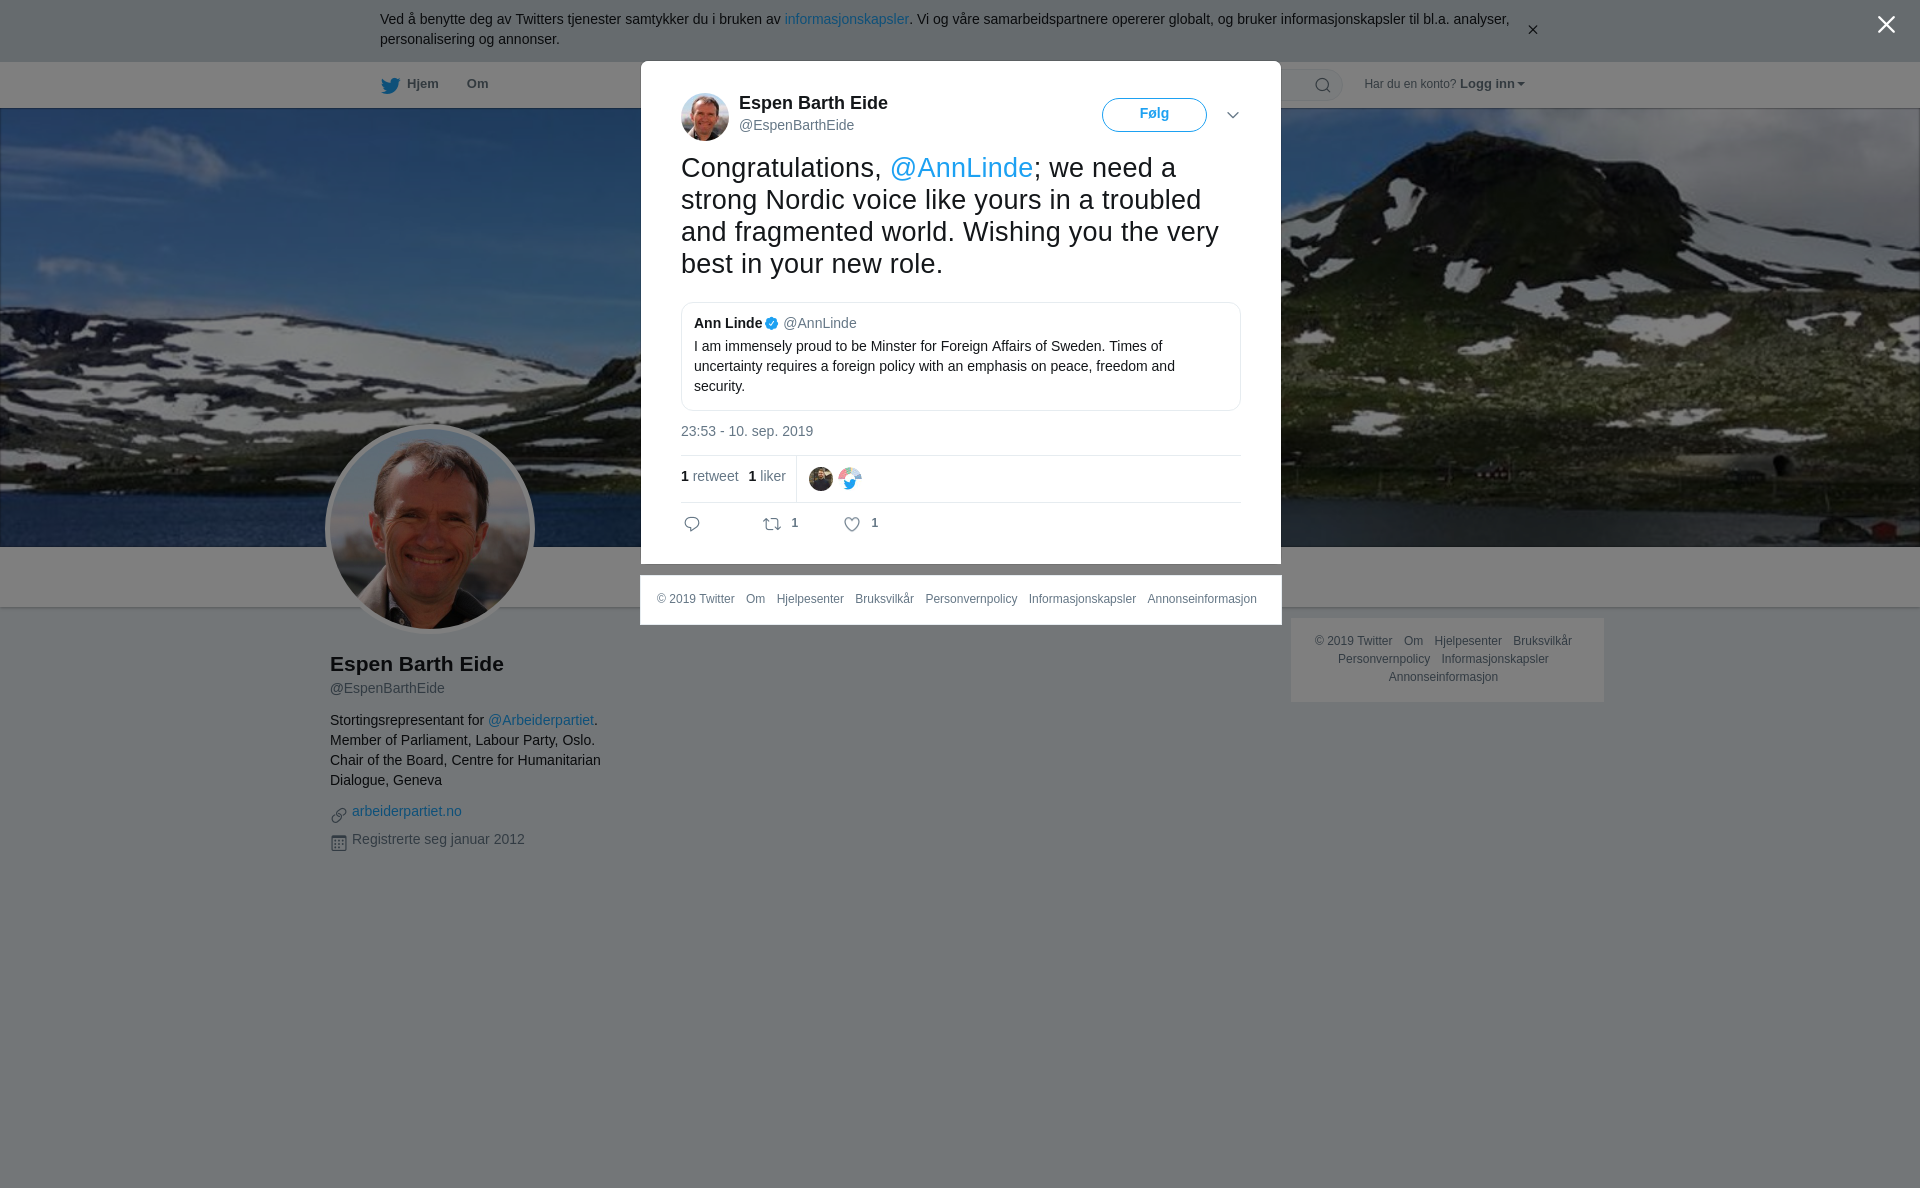This screenshot has height=1188, width=1920.
Task: Expand tweet options chevron next to Følg
Action: coord(1233,115)
